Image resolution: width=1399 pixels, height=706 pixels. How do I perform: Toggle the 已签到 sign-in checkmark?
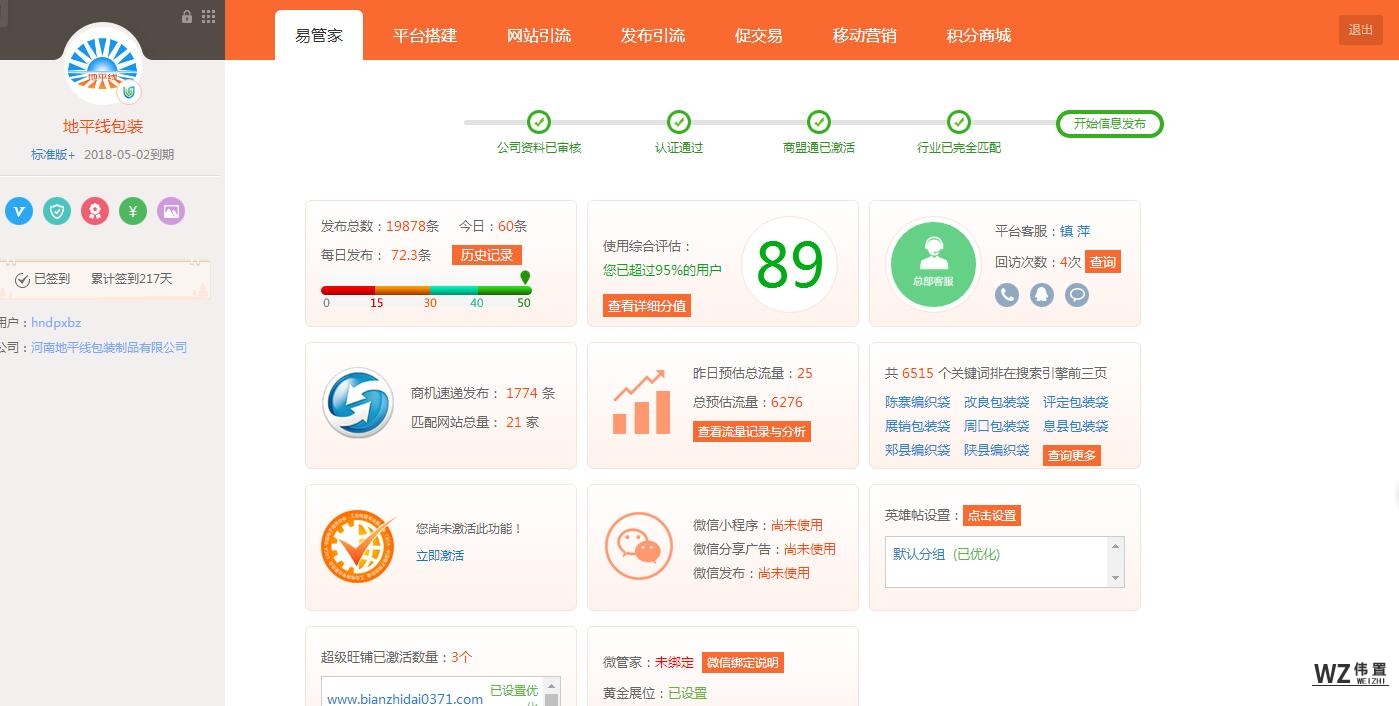point(22,280)
